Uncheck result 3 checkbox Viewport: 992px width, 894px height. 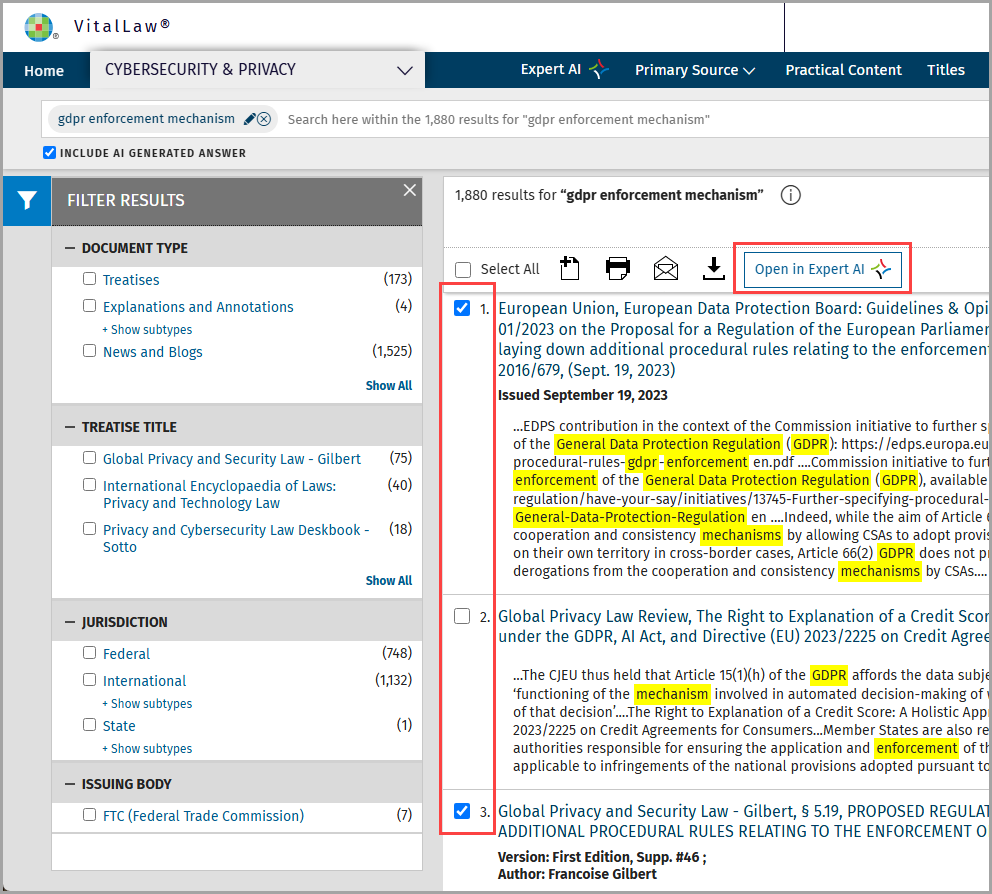click(x=462, y=811)
